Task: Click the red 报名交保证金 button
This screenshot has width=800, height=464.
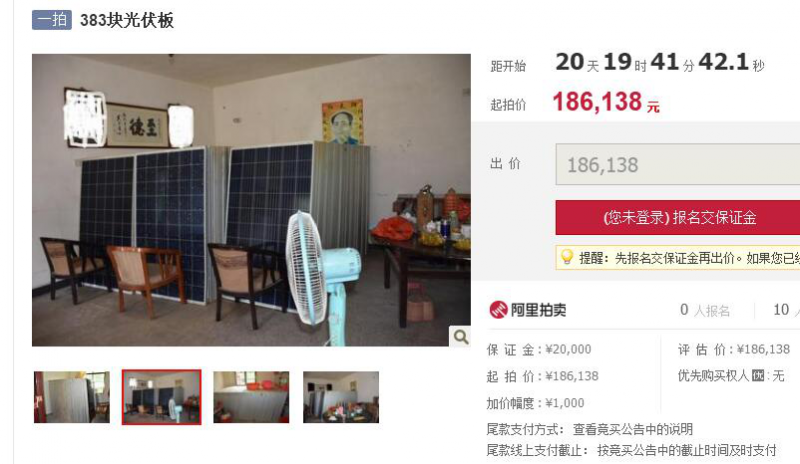Action: (678, 217)
